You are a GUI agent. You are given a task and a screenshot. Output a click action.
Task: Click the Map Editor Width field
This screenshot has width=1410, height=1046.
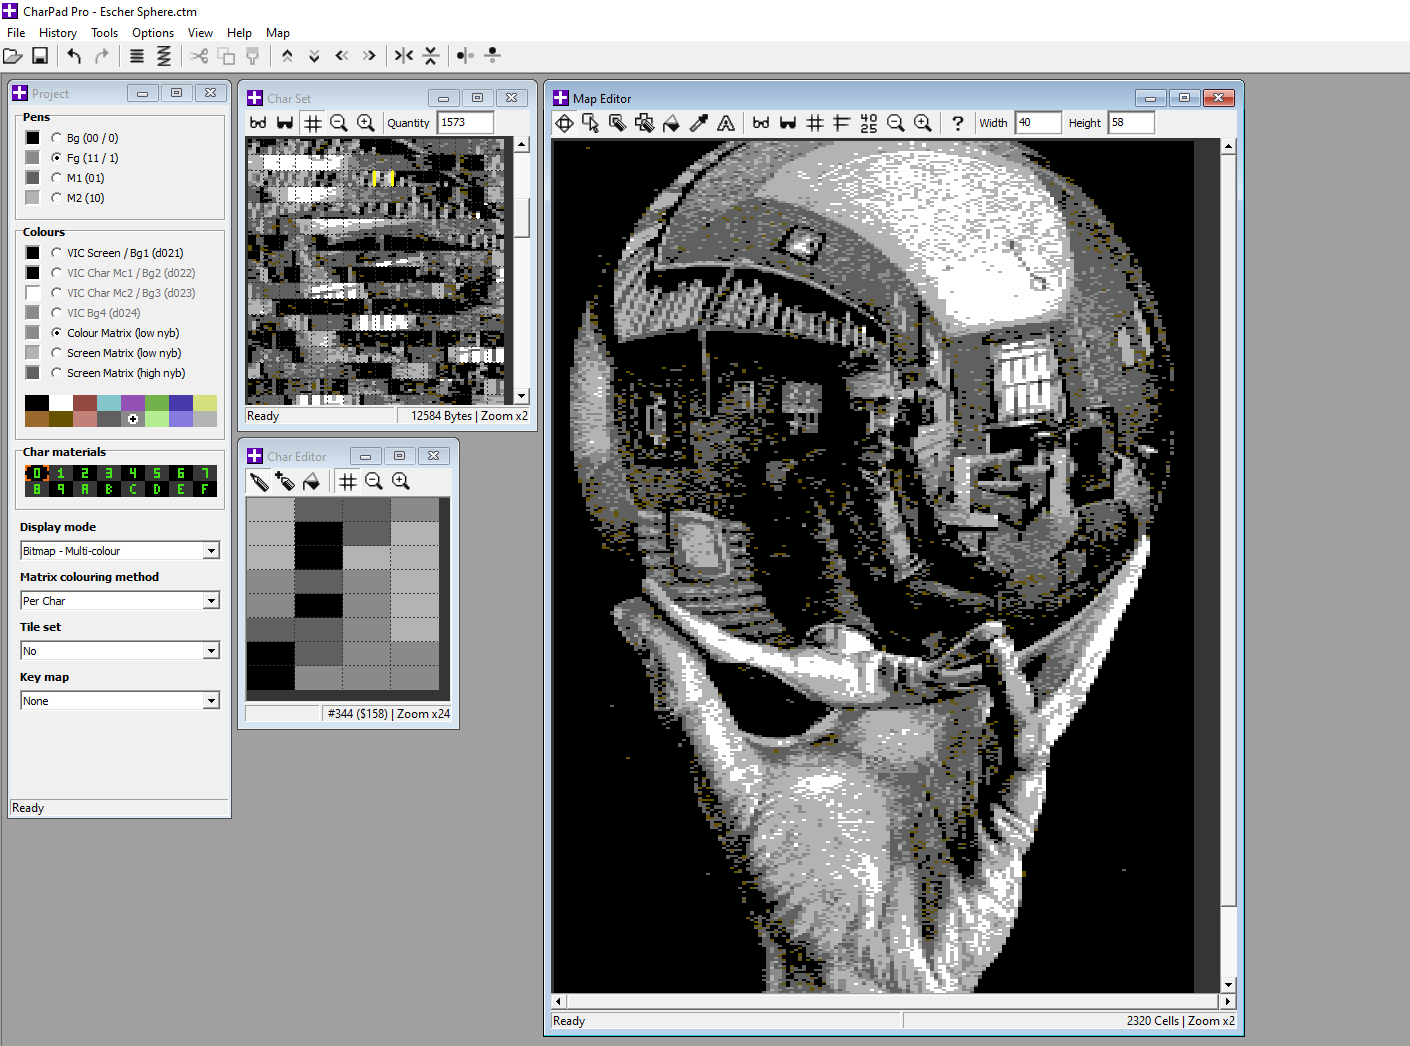click(x=1038, y=123)
